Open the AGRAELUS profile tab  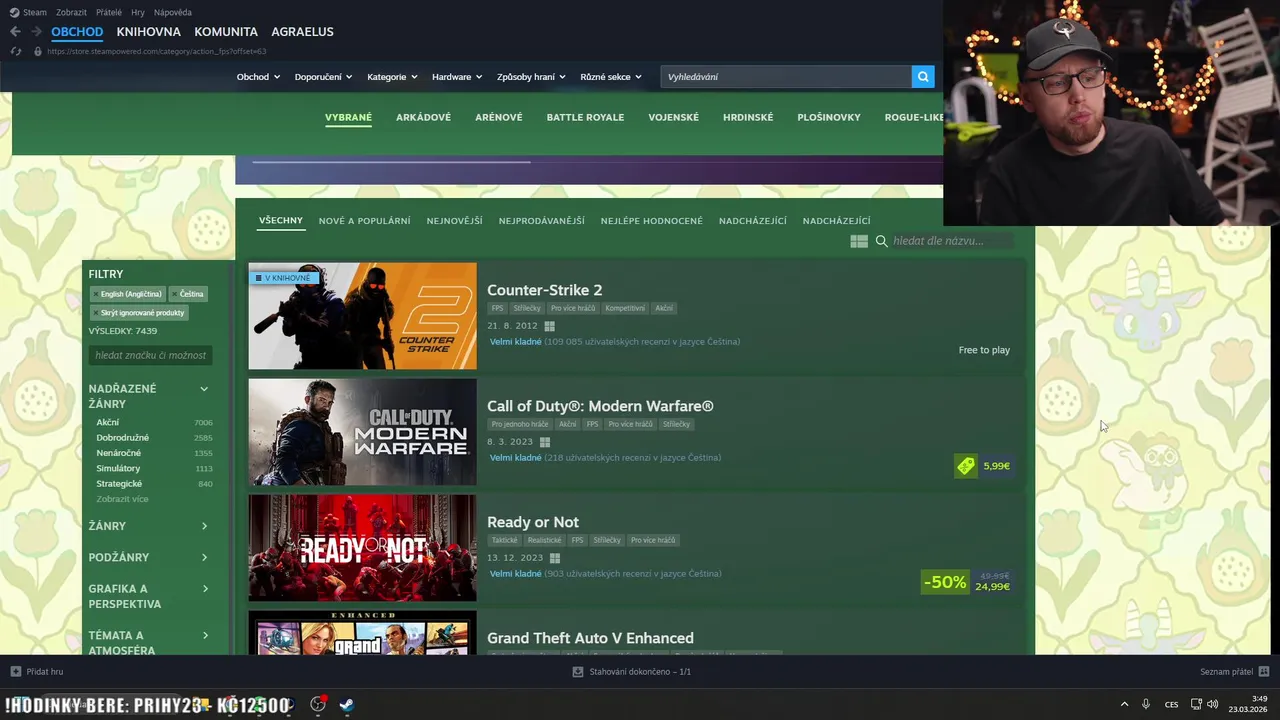(302, 32)
